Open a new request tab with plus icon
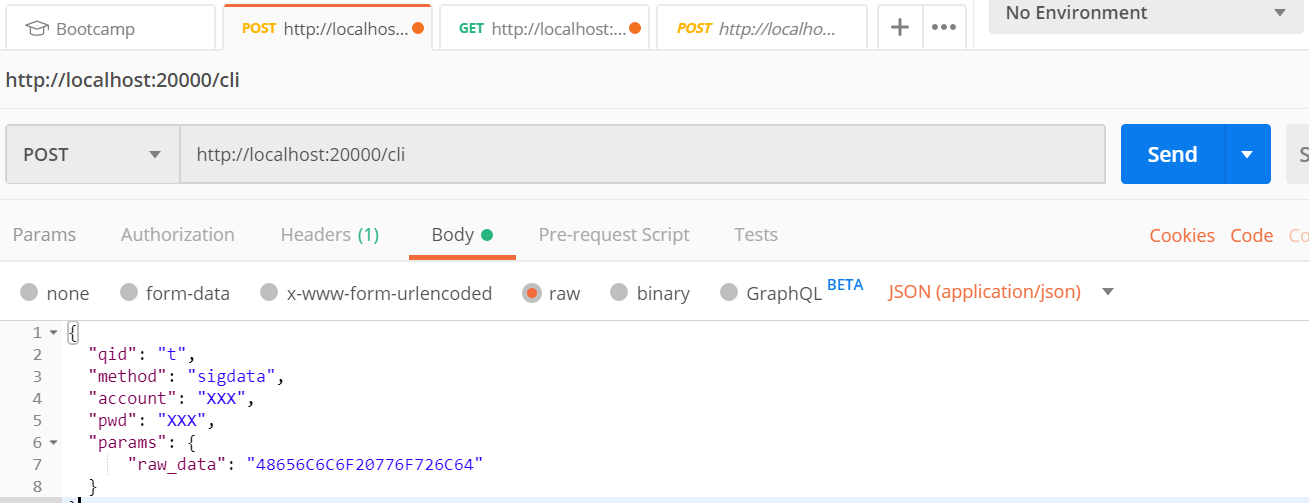1309x503 pixels. coord(900,28)
